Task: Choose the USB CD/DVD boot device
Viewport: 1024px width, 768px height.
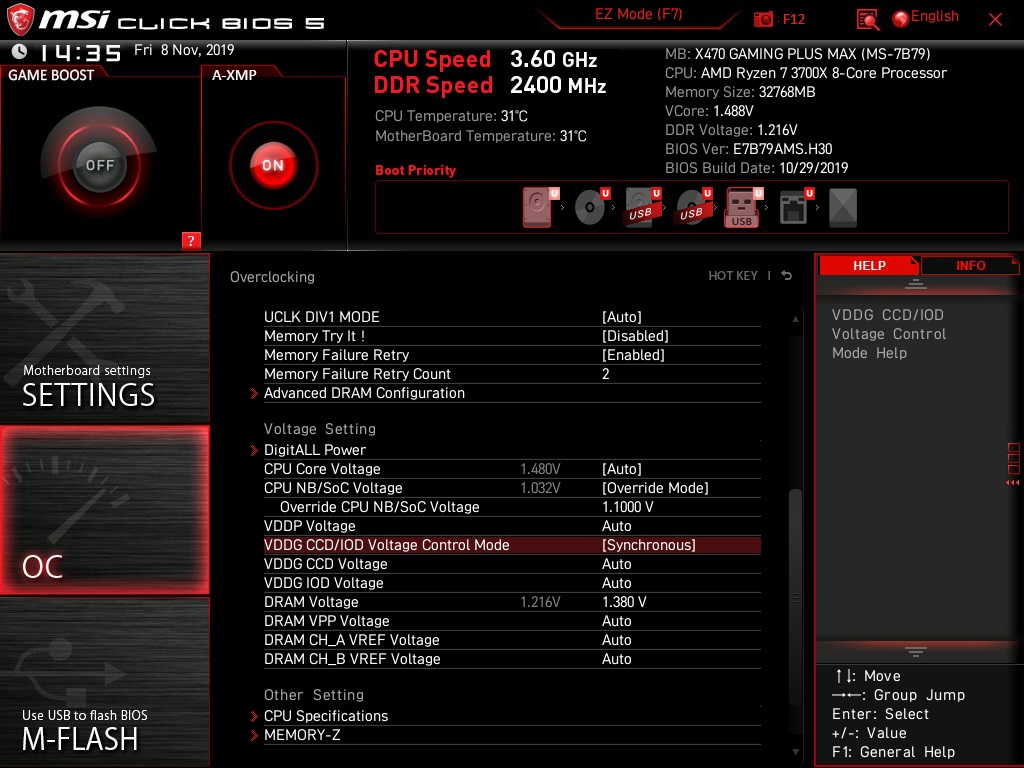Action: [x=692, y=208]
